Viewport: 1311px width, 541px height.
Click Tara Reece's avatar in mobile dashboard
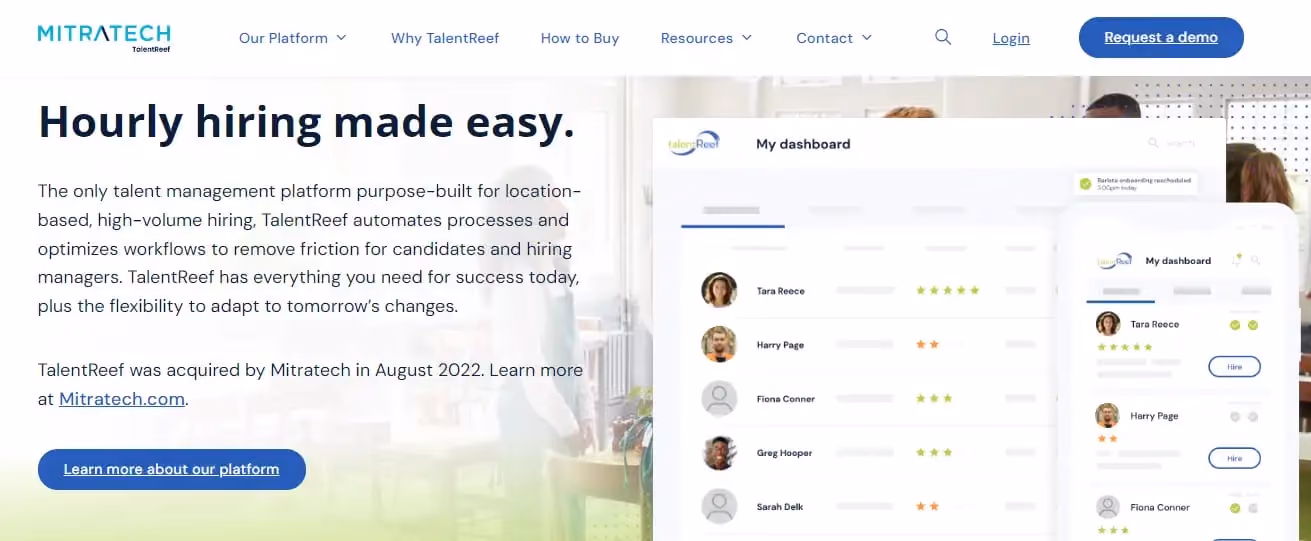(x=1108, y=323)
